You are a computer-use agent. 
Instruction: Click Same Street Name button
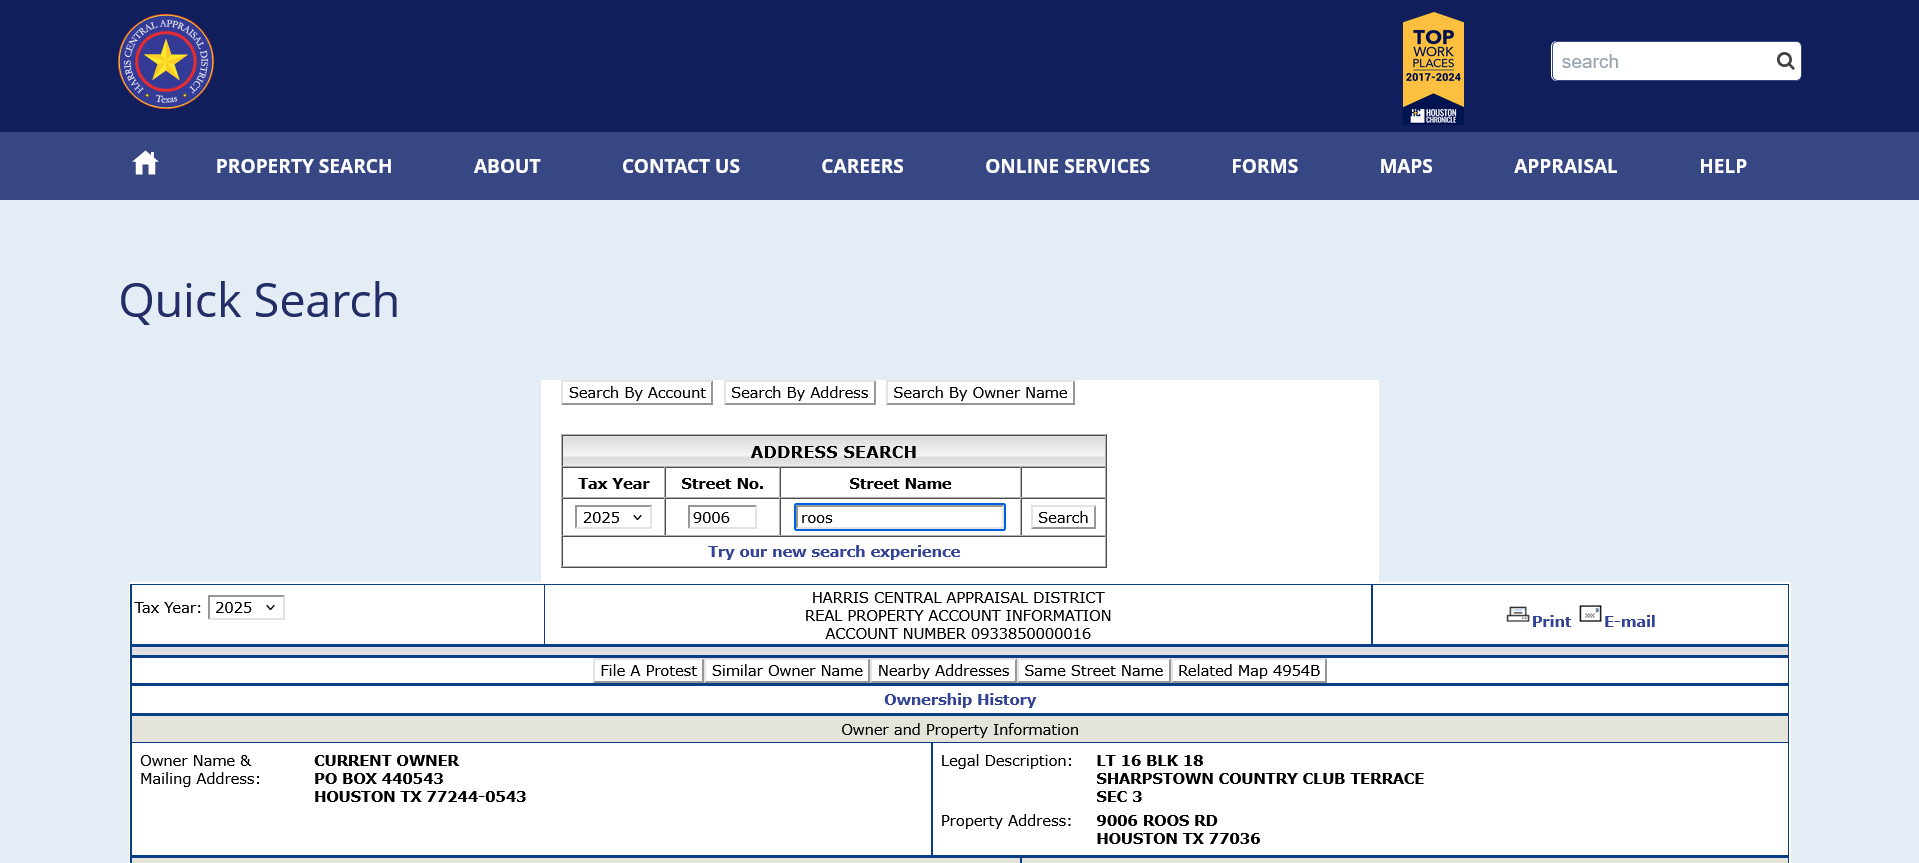pos(1093,671)
